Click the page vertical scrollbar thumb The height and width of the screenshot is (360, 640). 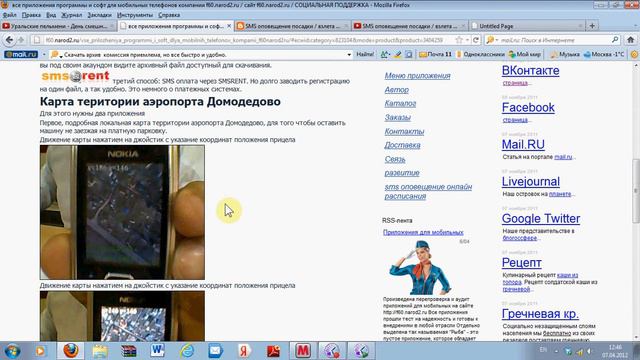636,191
